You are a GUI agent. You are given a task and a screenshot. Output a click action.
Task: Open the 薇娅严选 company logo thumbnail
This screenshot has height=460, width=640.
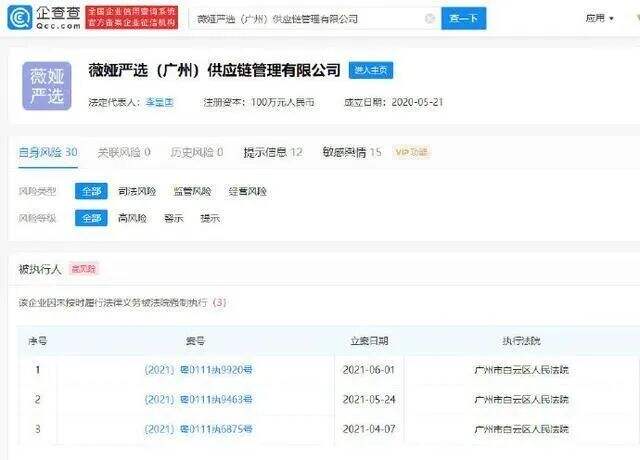(47, 86)
